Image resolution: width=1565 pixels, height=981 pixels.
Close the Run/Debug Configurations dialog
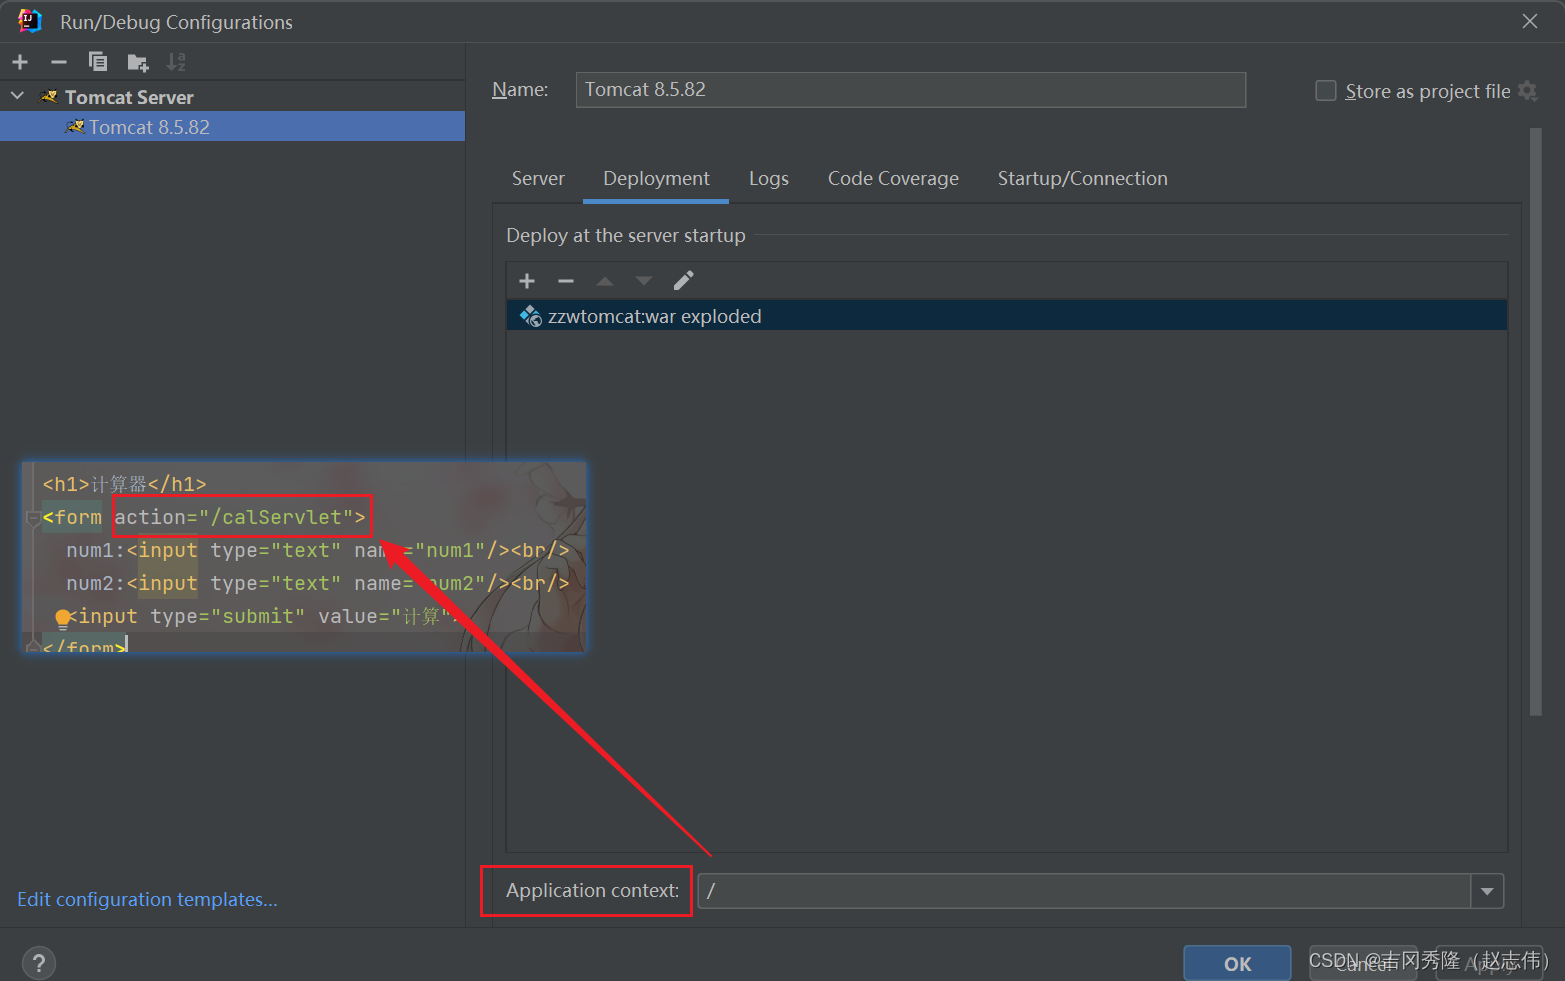(x=1530, y=21)
